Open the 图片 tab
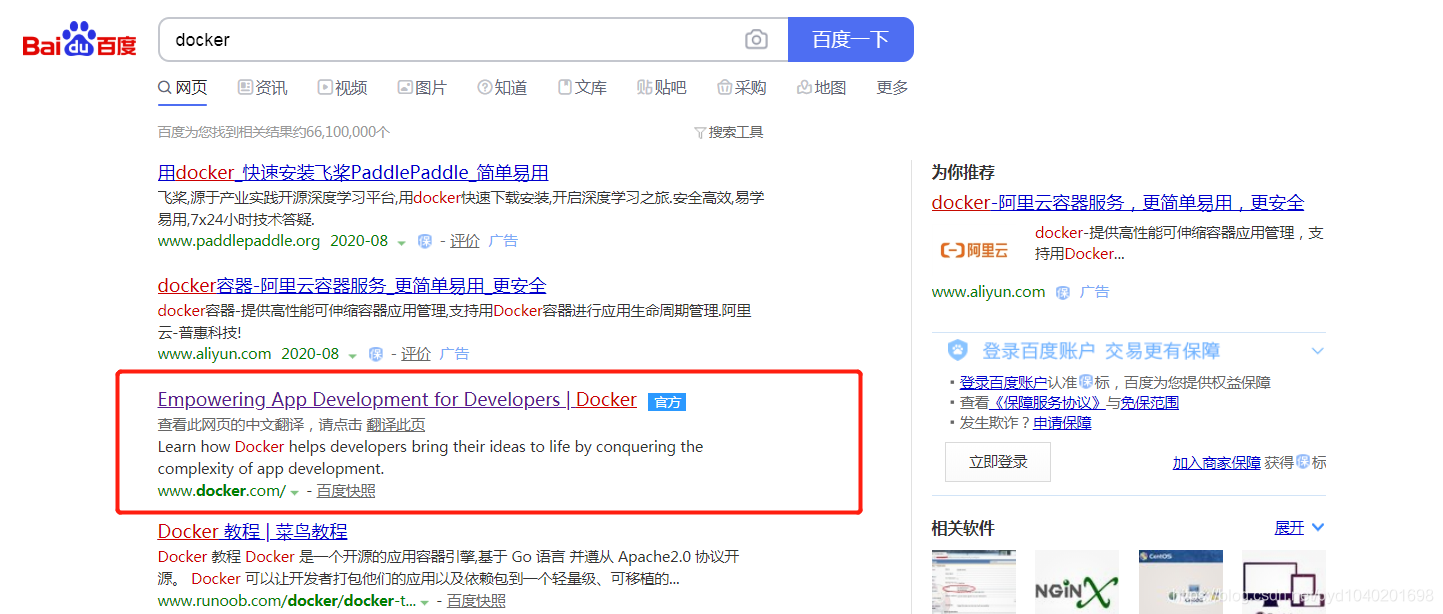Viewport: 1443px width, 614px height. [422, 88]
